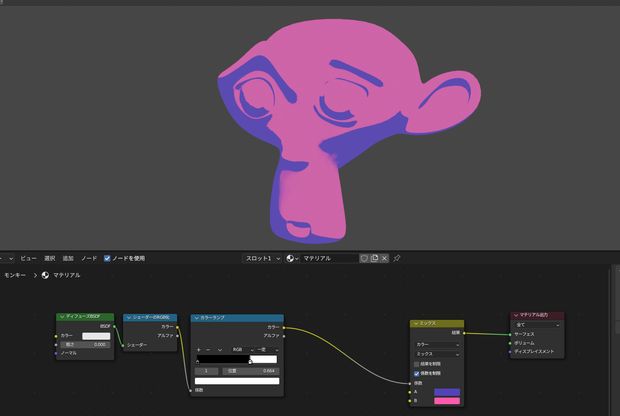This screenshot has width=620, height=416.
Task: Click the ディスプレイスメント input socket
Action: tap(510, 352)
